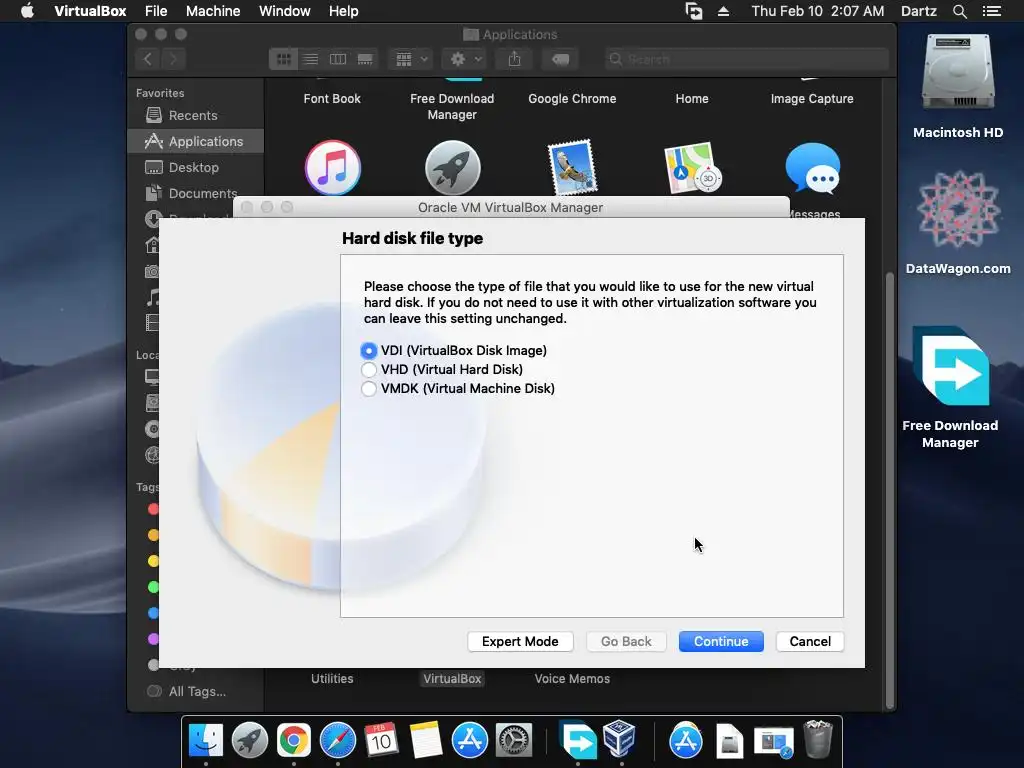Open the File menu
The image size is (1024, 768).
(x=156, y=11)
